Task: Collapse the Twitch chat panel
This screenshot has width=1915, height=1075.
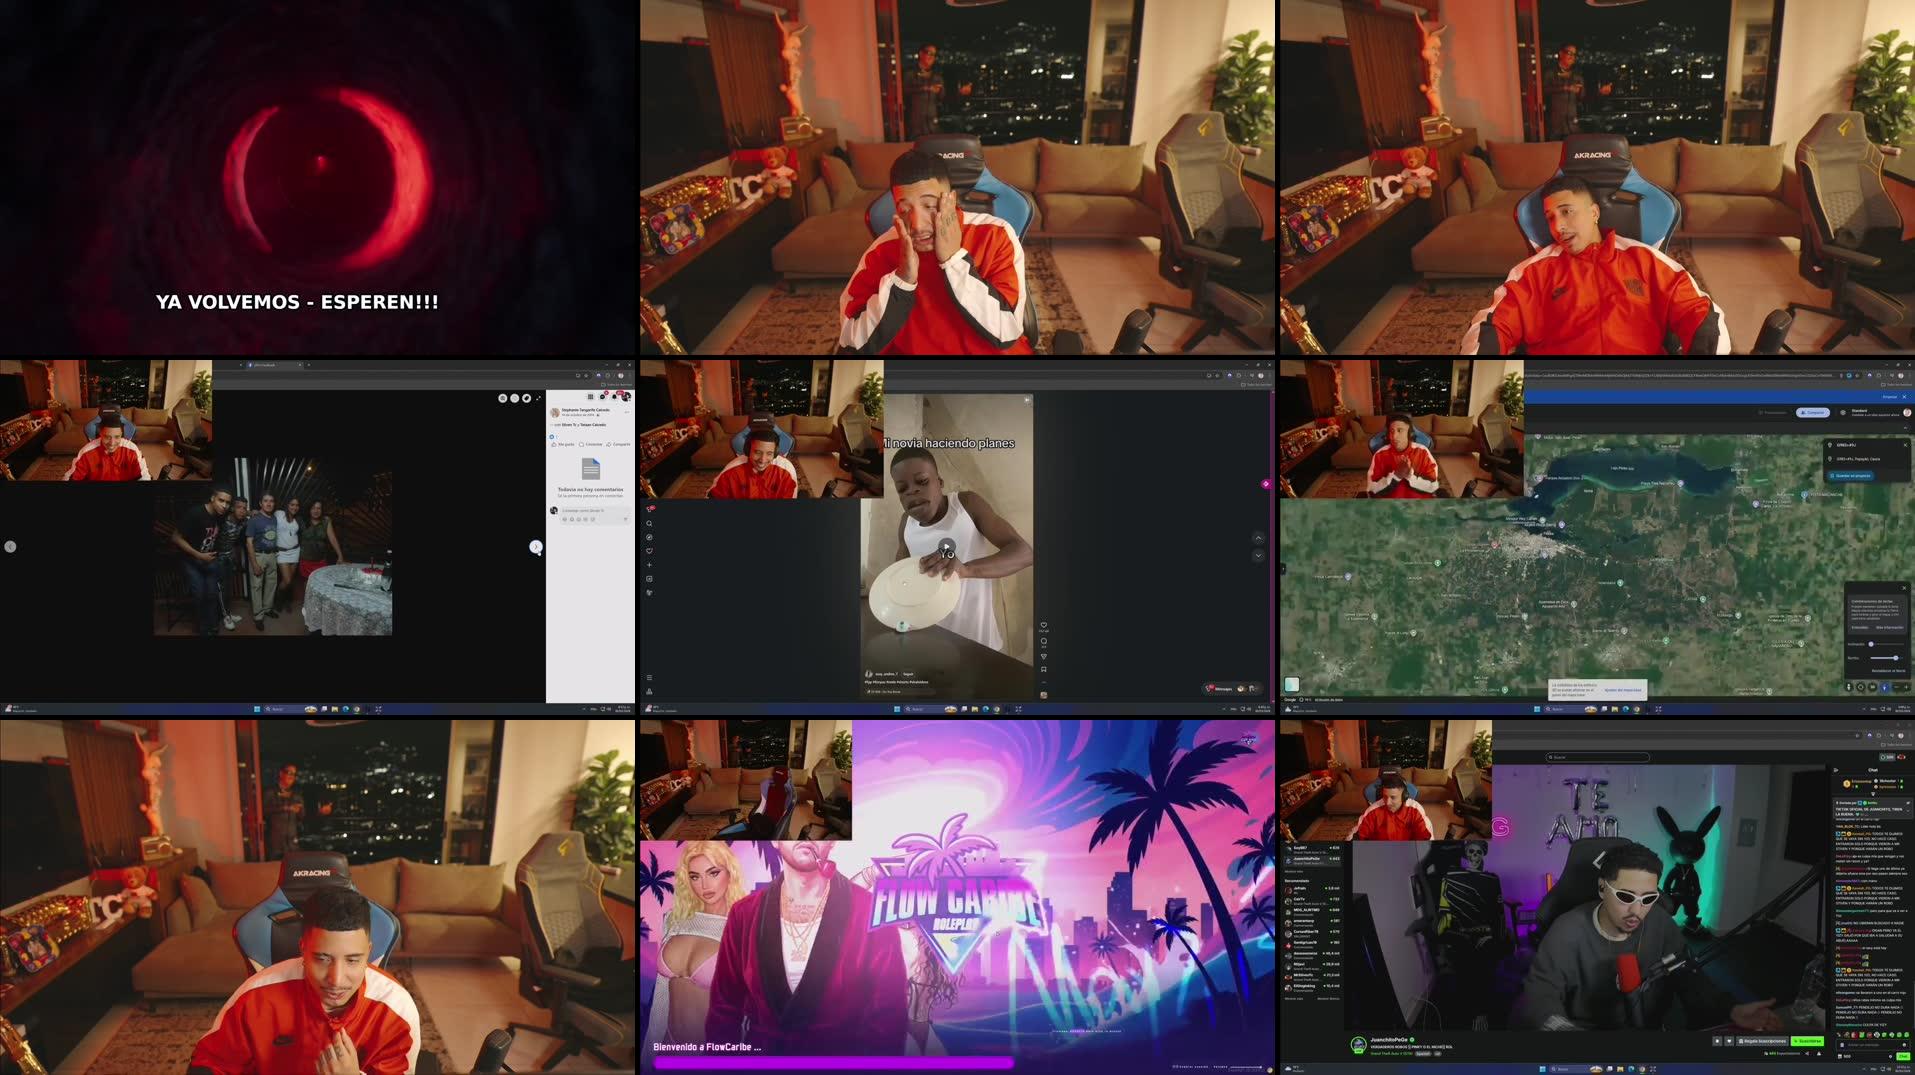Action: click(x=1837, y=771)
